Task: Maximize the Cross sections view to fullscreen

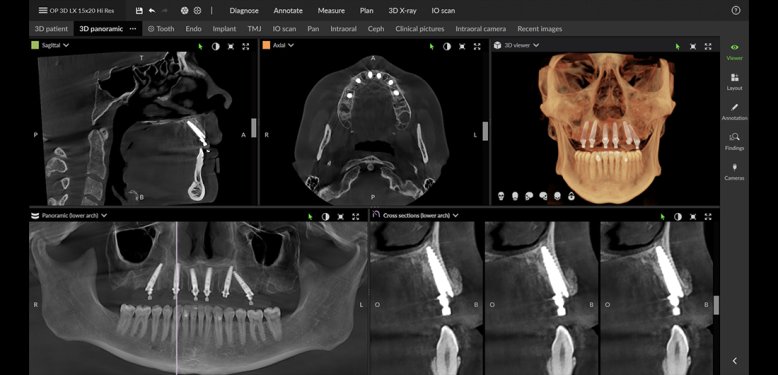Action: (708, 217)
